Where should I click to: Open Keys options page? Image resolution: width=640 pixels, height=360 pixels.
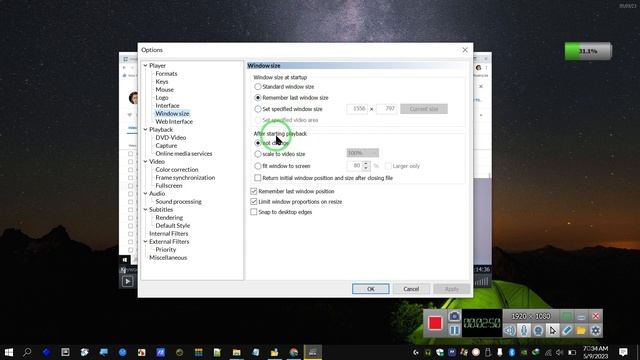pos(162,82)
